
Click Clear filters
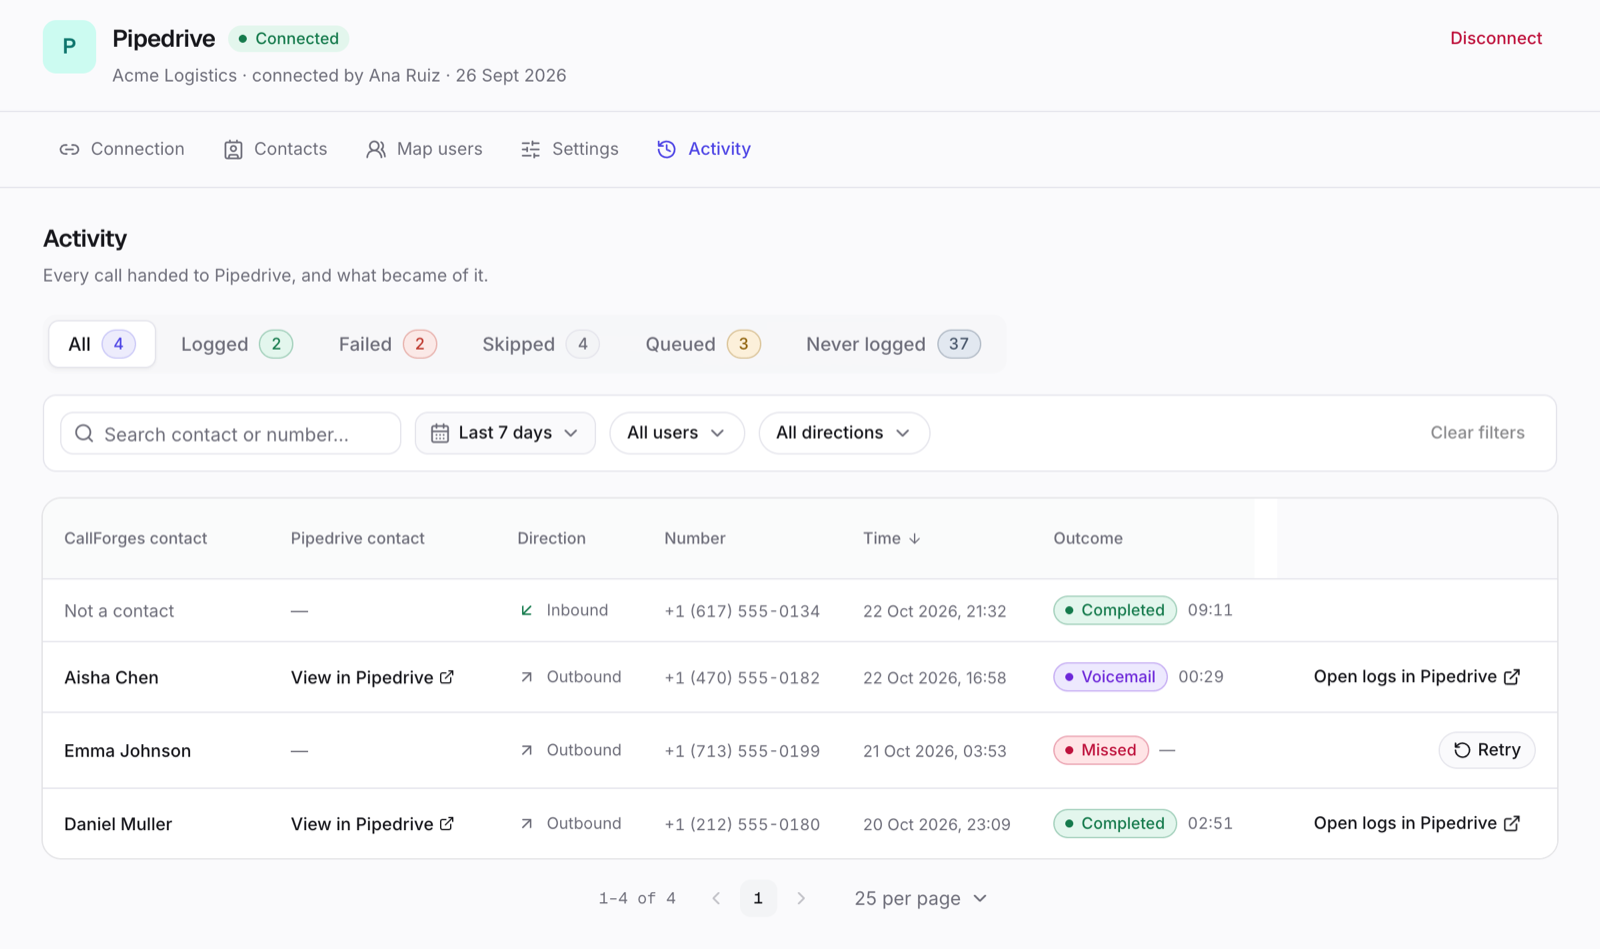point(1477,433)
